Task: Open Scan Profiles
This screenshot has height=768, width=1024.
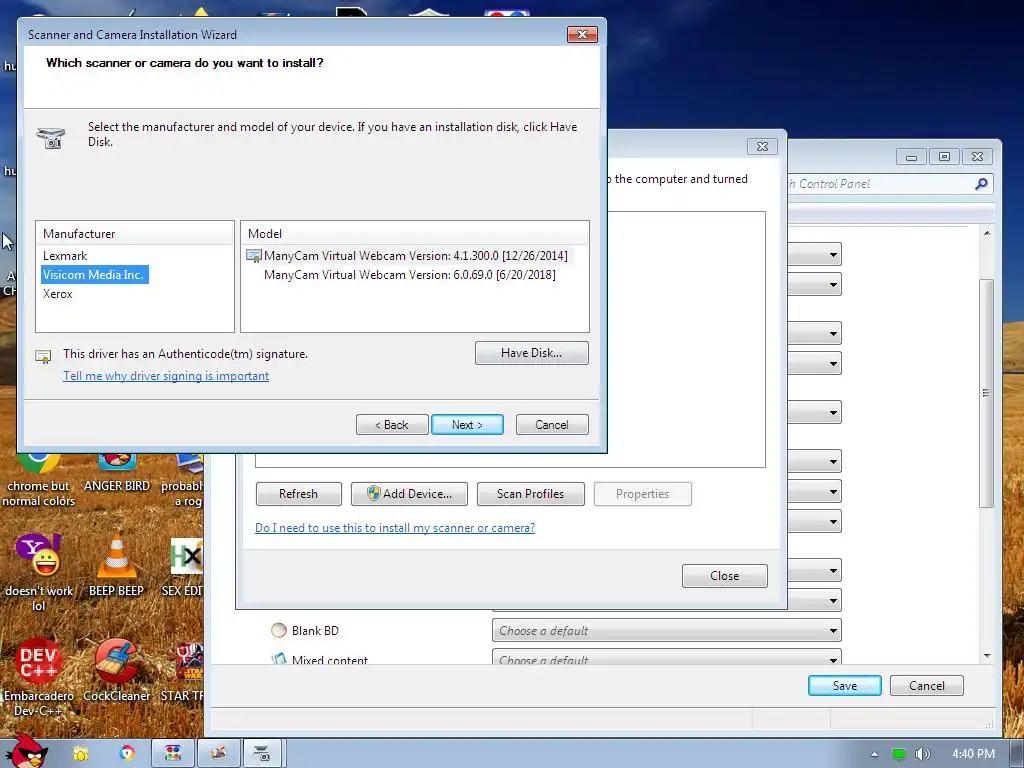Action: coord(530,494)
